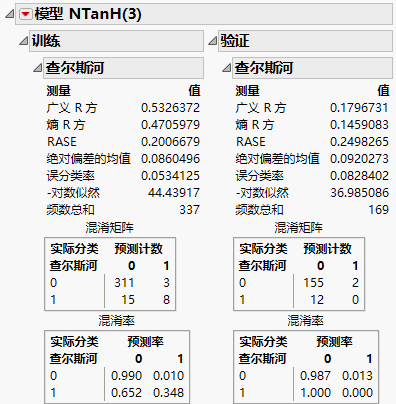Click training 混淆率 title
Screen dimensions: 396x404
(x=116, y=321)
